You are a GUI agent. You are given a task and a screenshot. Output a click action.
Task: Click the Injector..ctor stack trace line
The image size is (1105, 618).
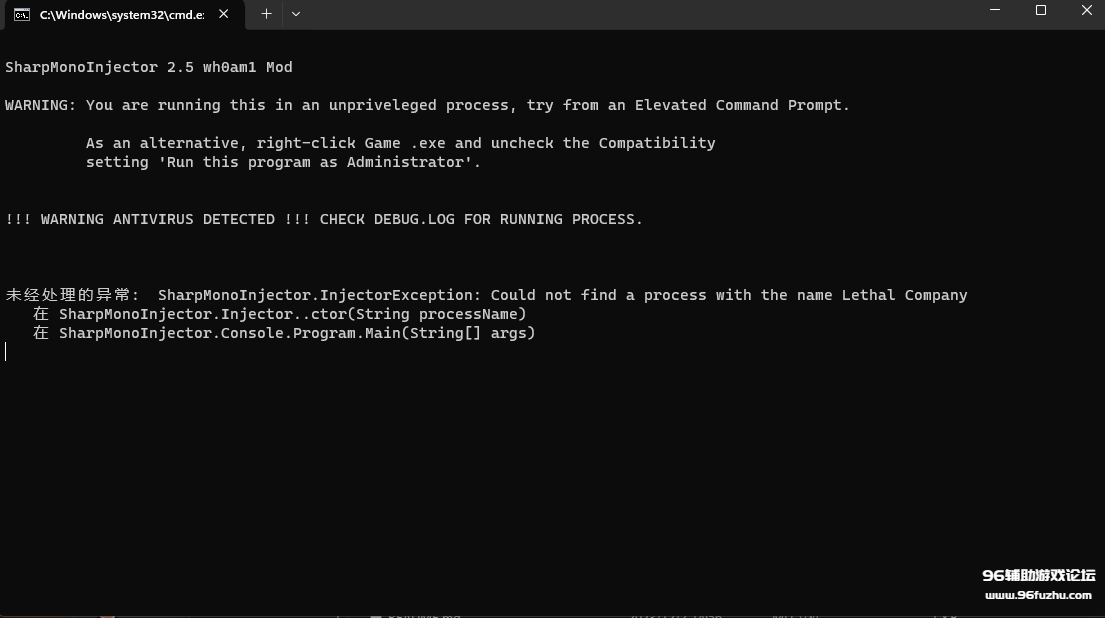click(280, 314)
